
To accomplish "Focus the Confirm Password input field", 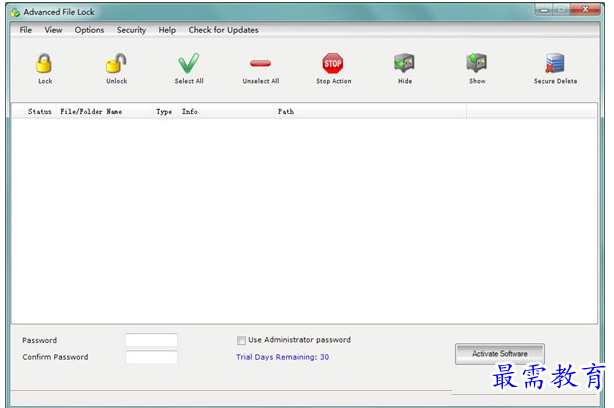I will [152, 357].
